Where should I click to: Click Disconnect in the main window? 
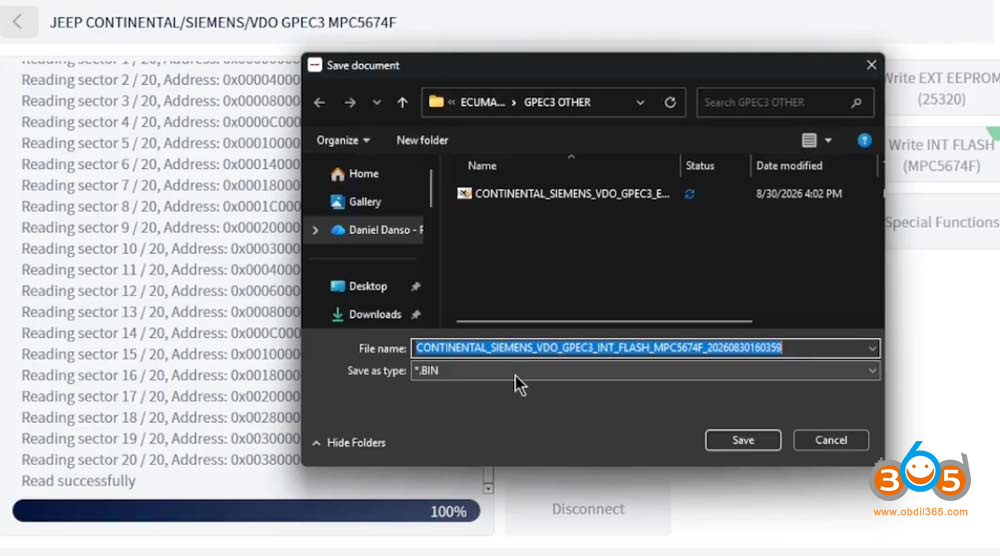[588, 509]
